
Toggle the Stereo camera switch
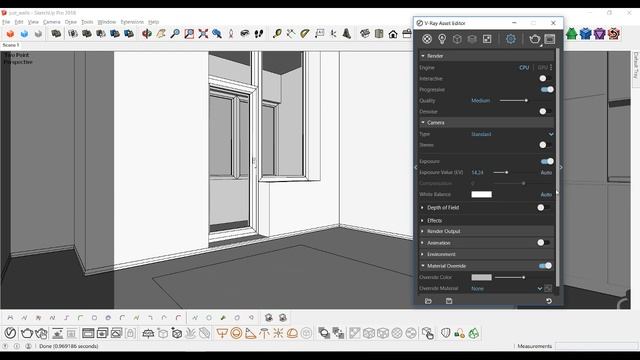[x=545, y=145]
